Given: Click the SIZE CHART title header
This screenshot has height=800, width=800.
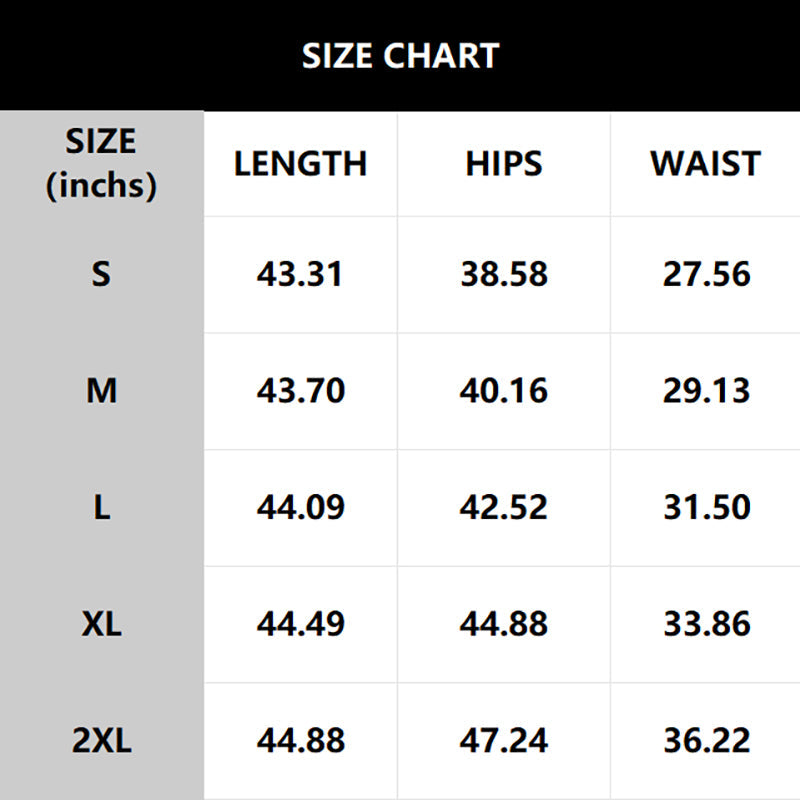Looking at the screenshot, I should [x=400, y=56].
